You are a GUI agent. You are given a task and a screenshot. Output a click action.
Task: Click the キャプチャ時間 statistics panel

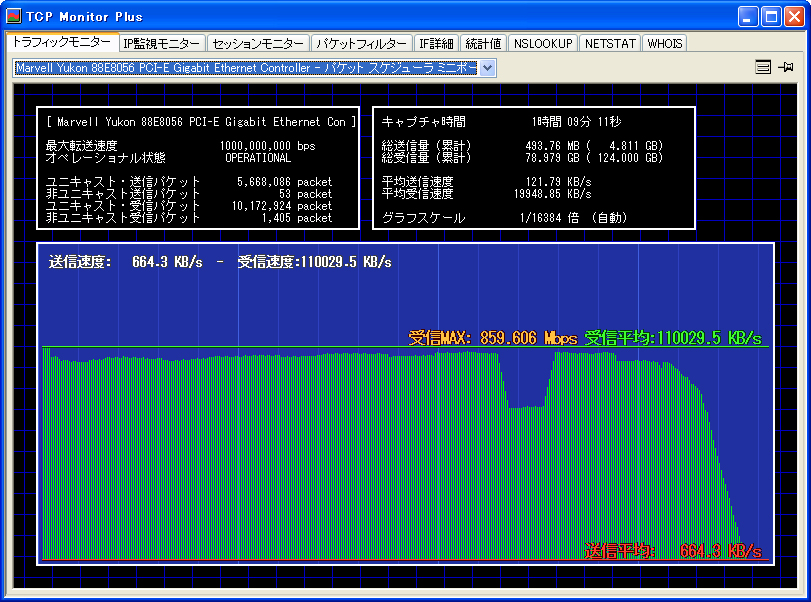point(533,168)
